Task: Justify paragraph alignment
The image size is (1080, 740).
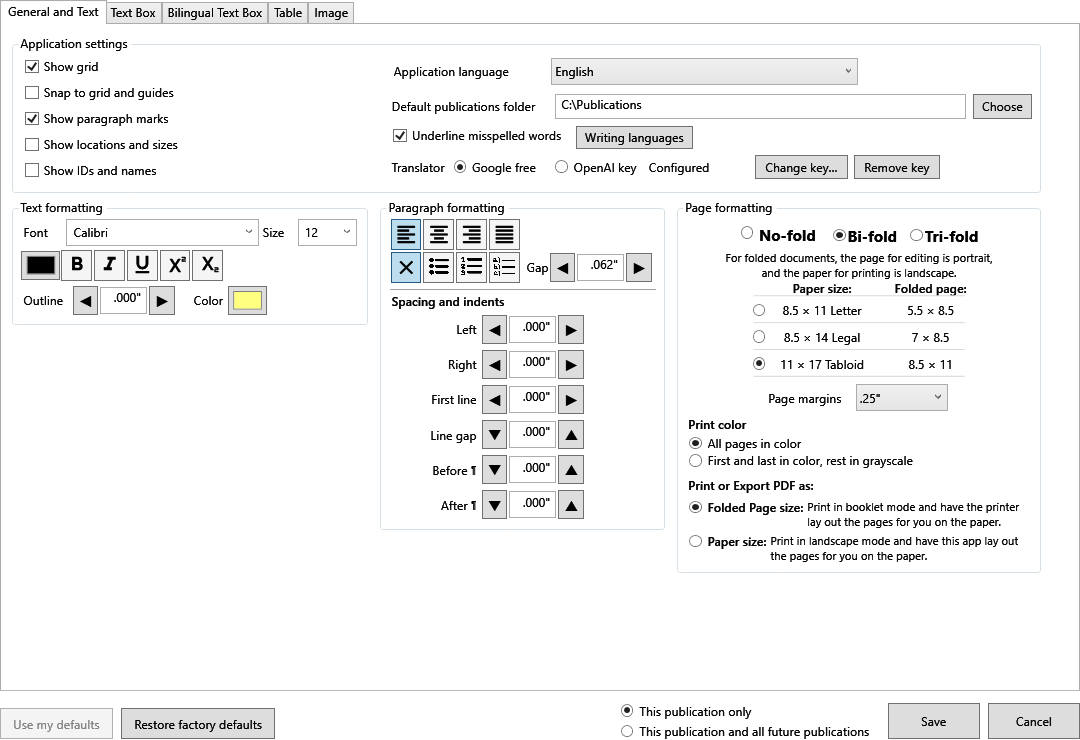Action: [x=504, y=234]
